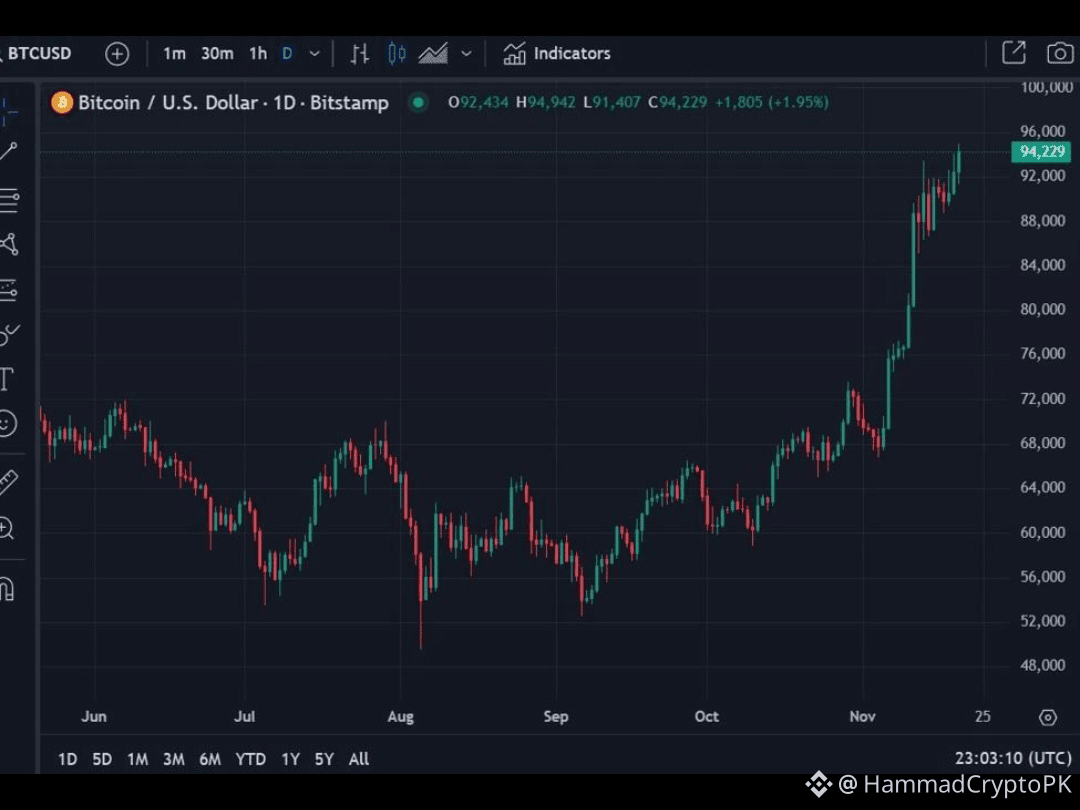Switch to the 1m interval

[174, 54]
